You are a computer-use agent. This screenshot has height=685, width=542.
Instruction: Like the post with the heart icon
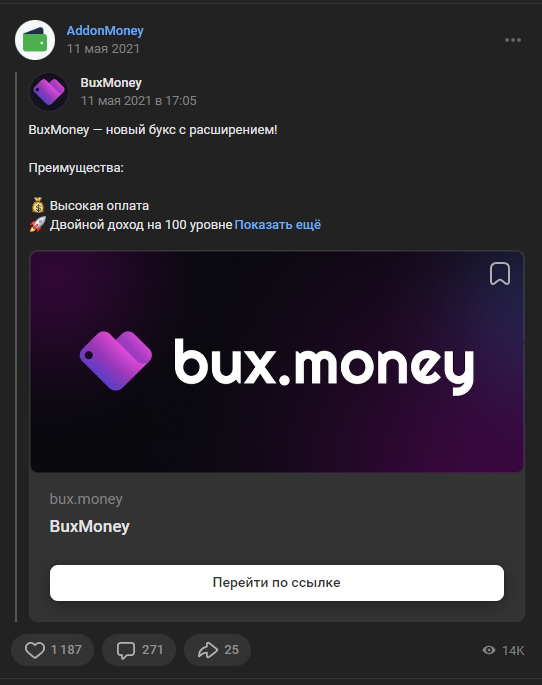(x=35, y=650)
